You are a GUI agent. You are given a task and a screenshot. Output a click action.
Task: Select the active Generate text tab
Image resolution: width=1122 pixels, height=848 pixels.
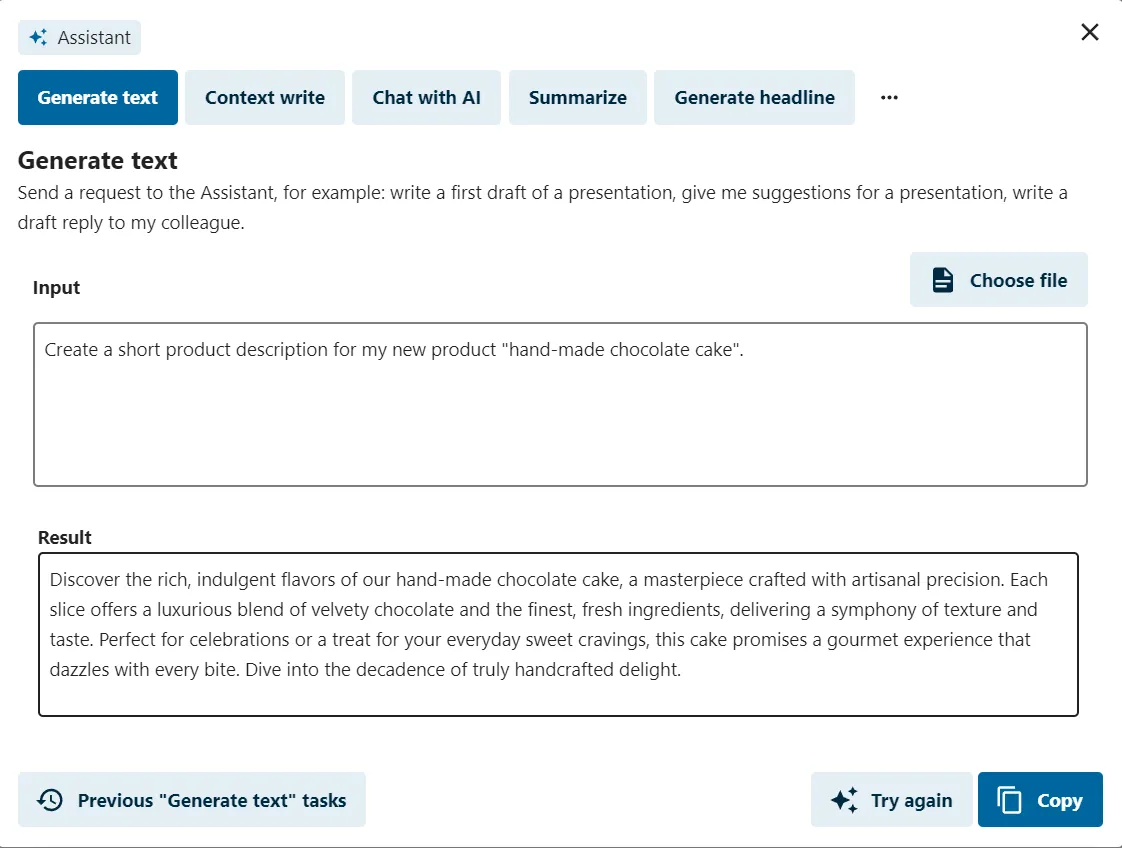98,97
